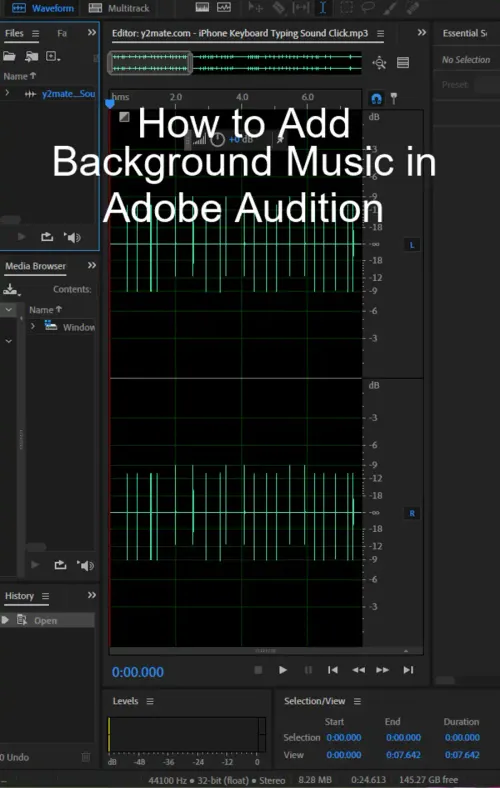Click the Import File icon in Files
The image size is (500, 788).
32,56
